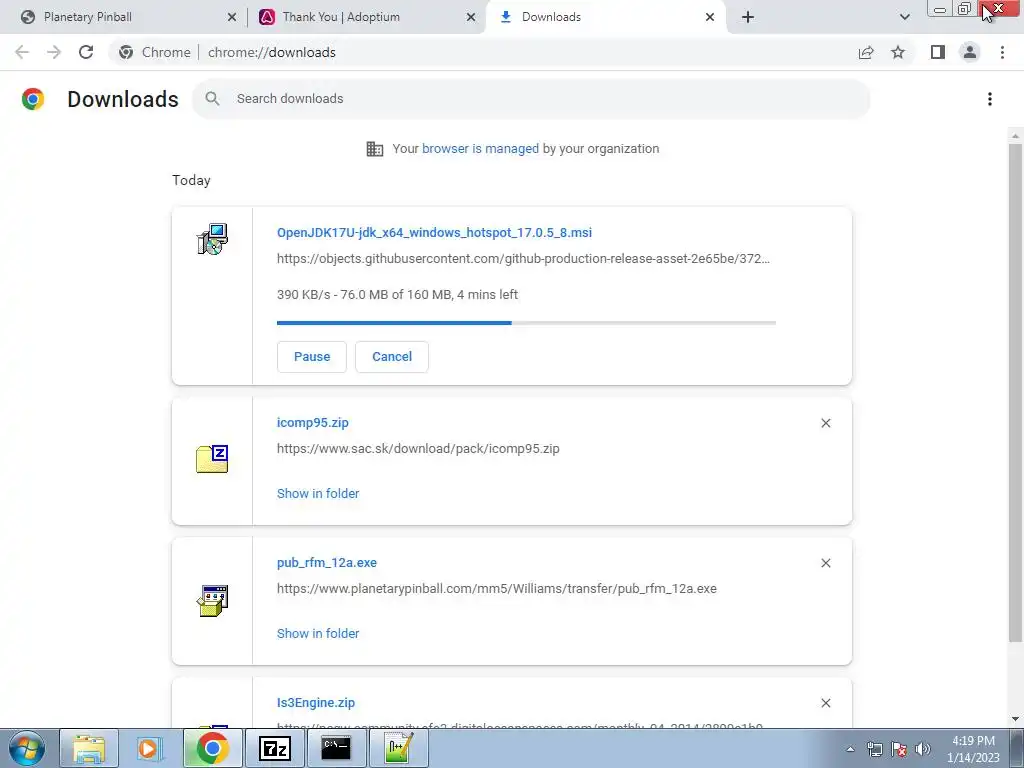Click the githubusercontent source URL
Screen dimensions: 1024x768
click(523, 259)
